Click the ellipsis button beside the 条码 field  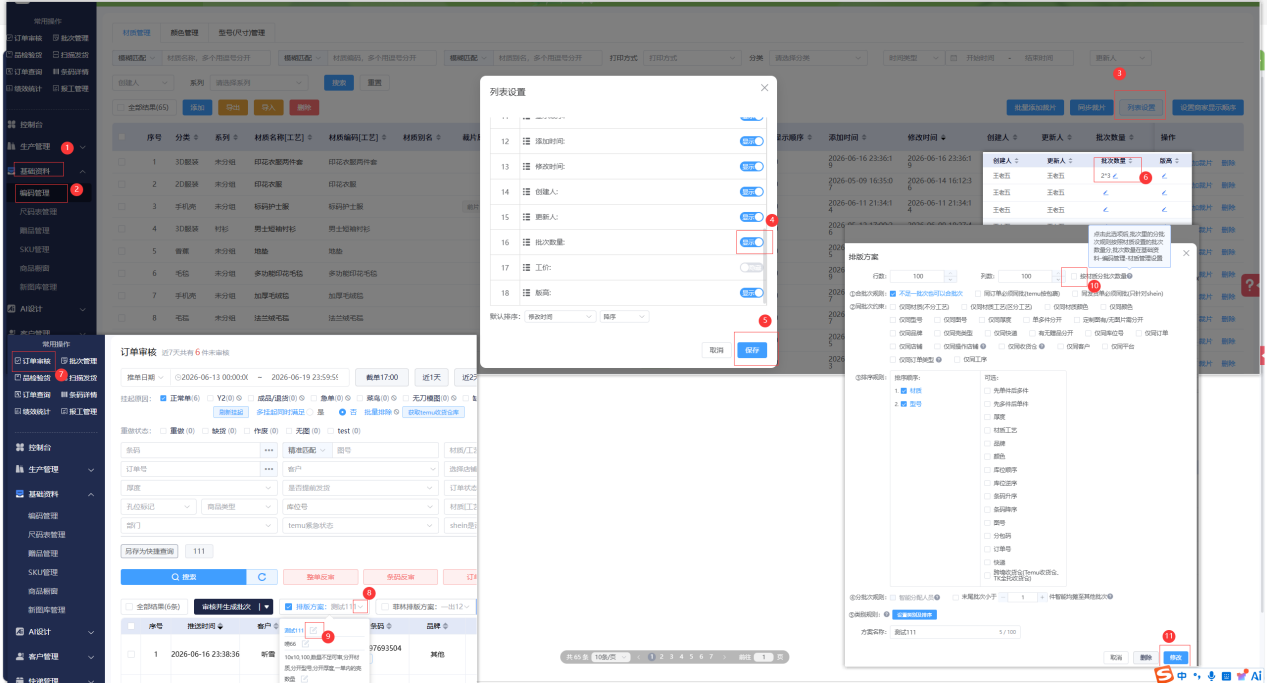point(269,450)
